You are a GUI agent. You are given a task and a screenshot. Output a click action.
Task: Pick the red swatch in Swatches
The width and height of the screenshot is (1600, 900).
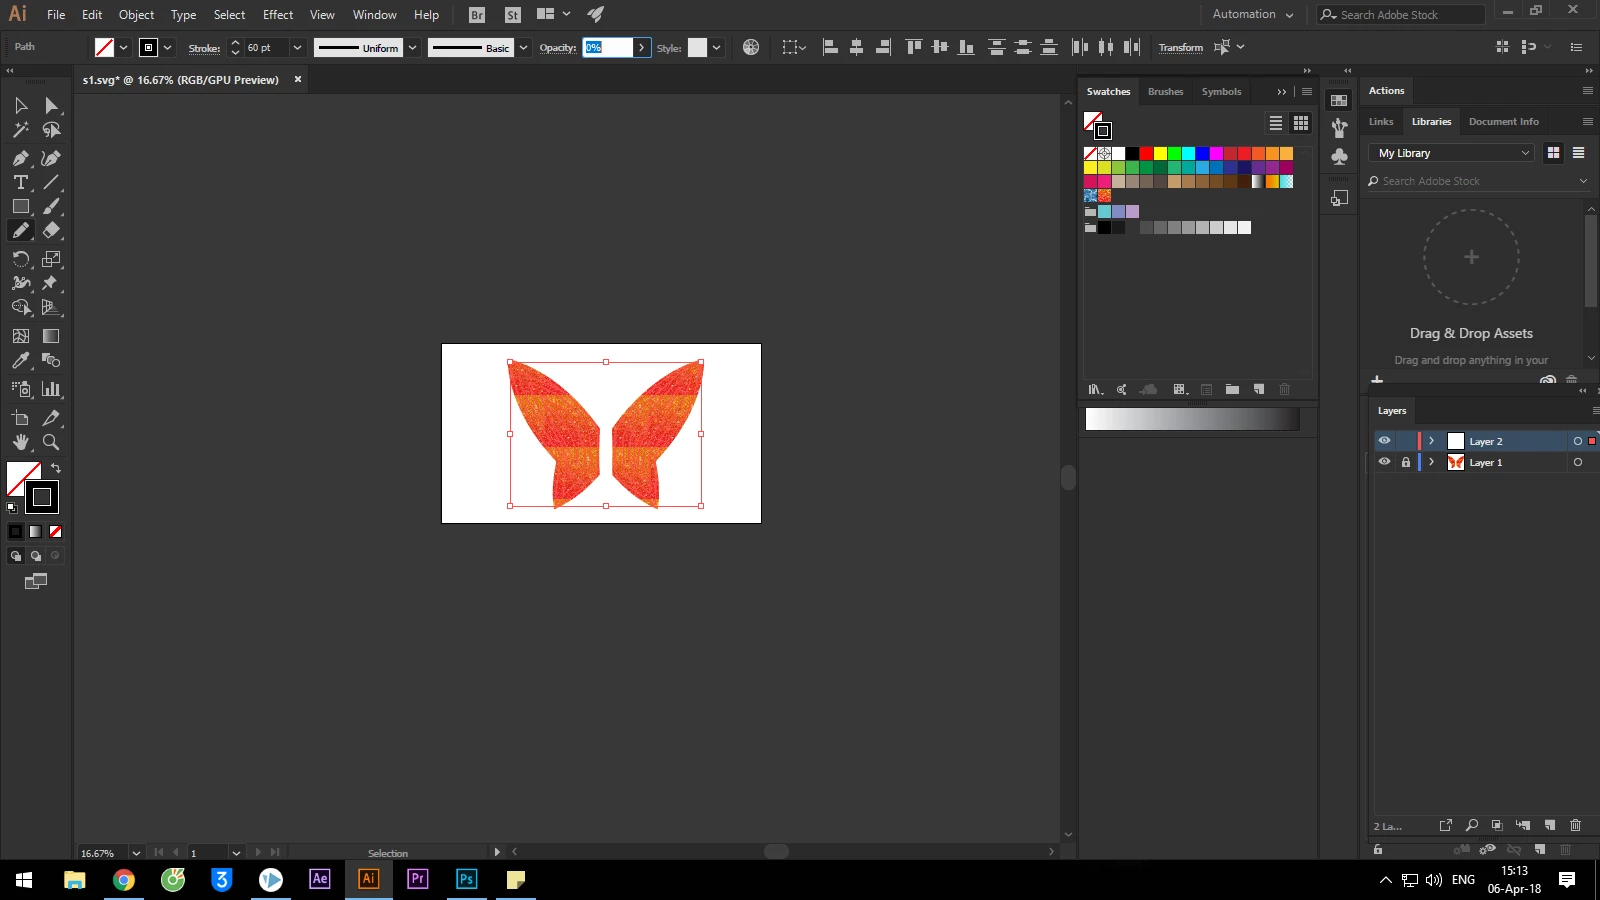pos(1146,153)
